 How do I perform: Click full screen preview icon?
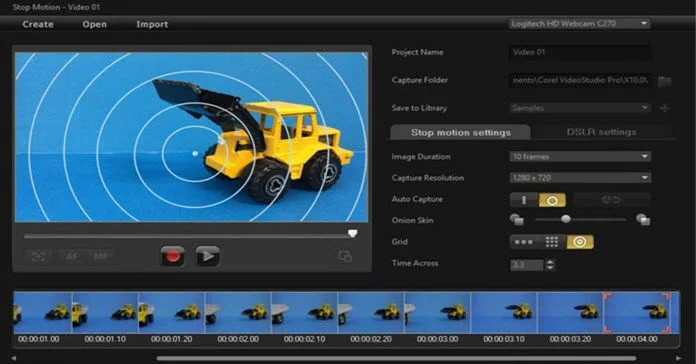38,256
